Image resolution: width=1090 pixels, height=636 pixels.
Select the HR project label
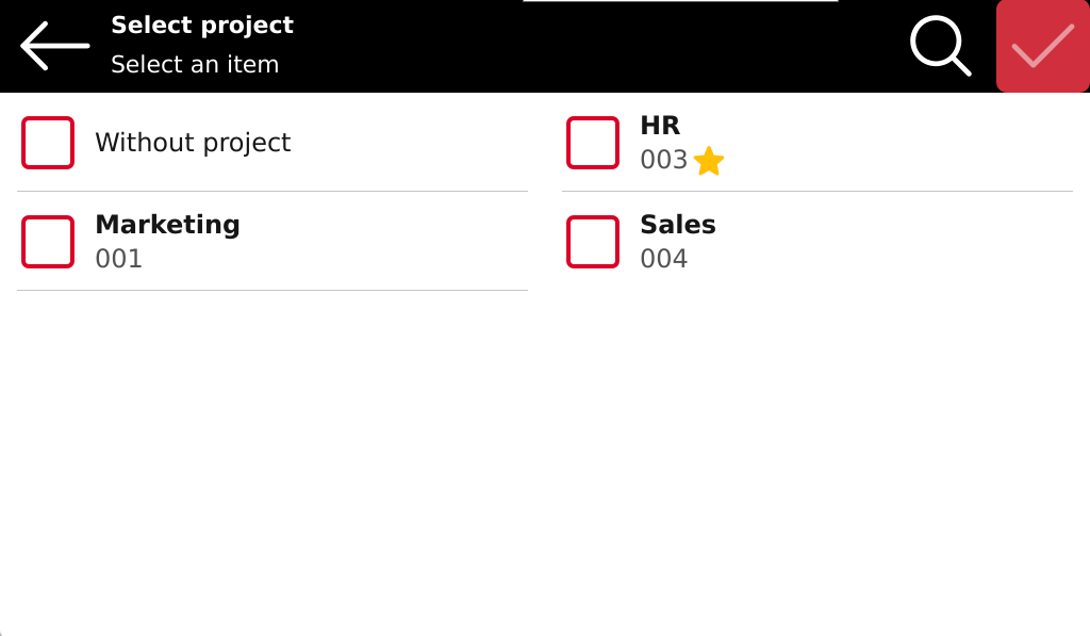pos(660,125)
